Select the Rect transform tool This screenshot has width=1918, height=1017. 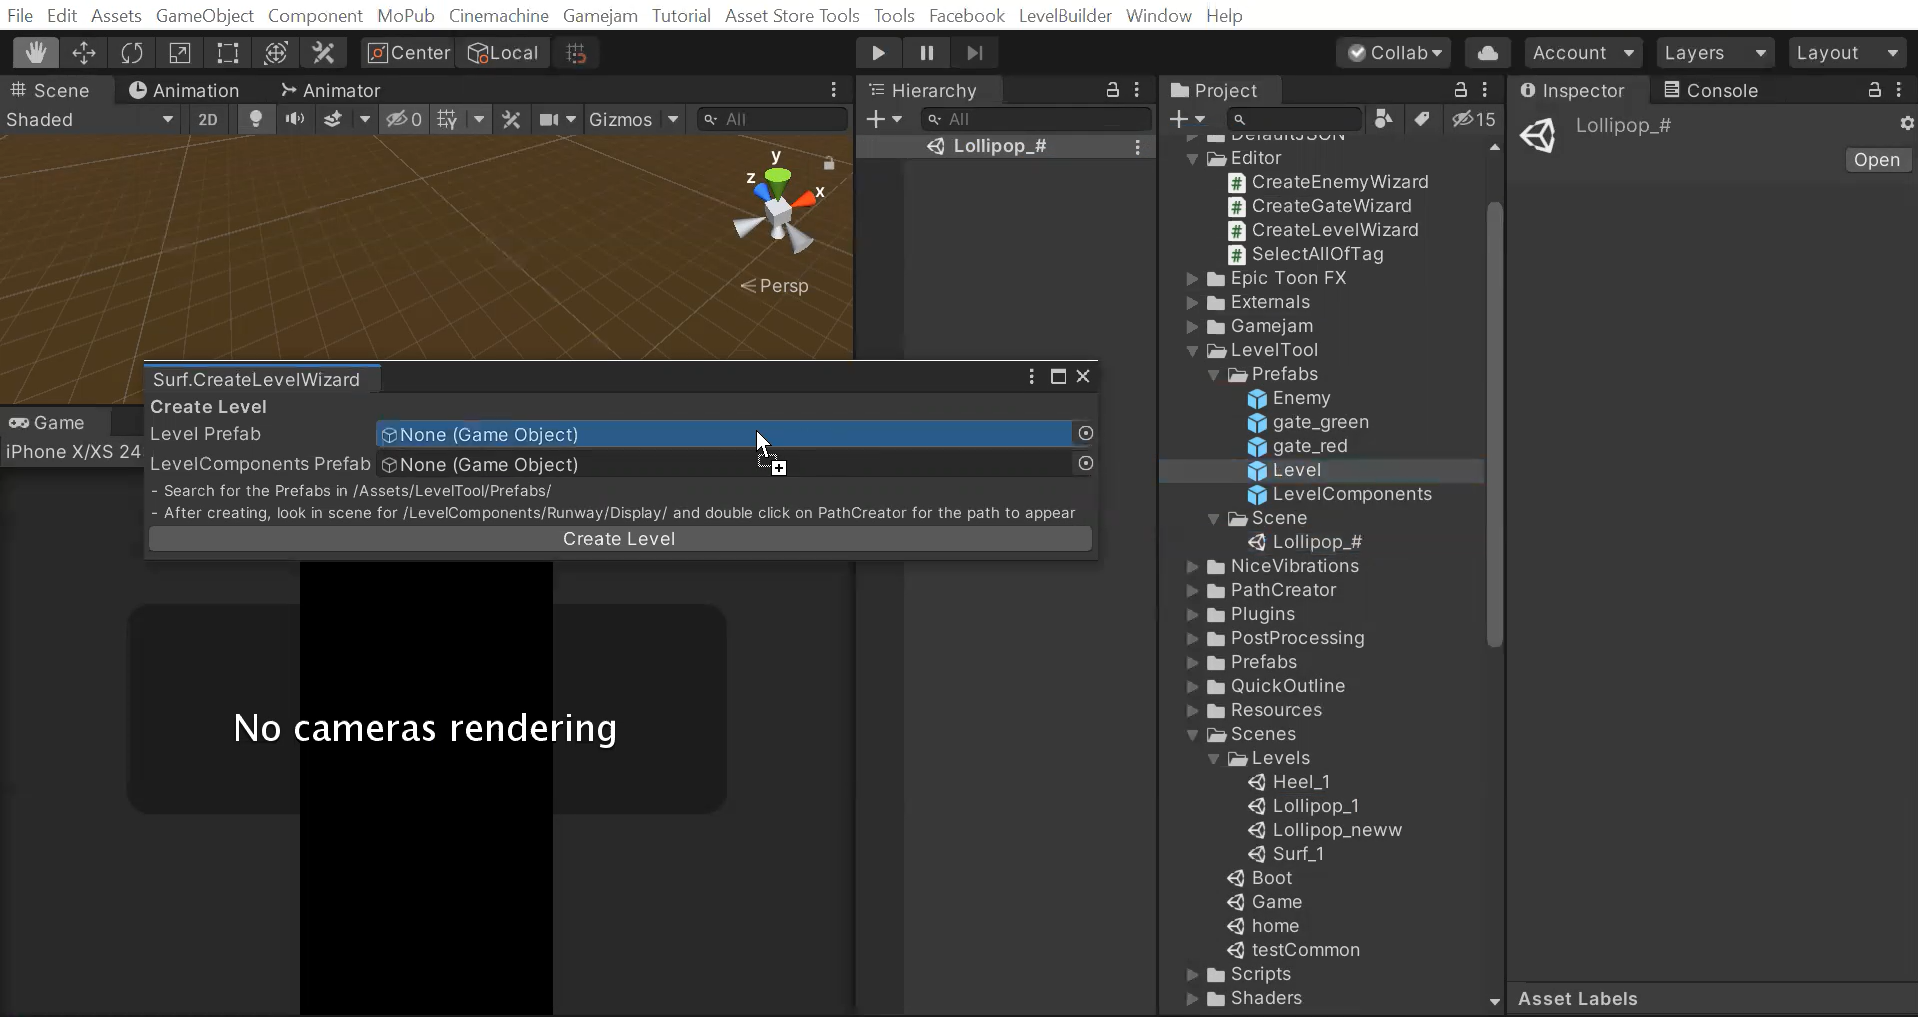coord(228,53)
